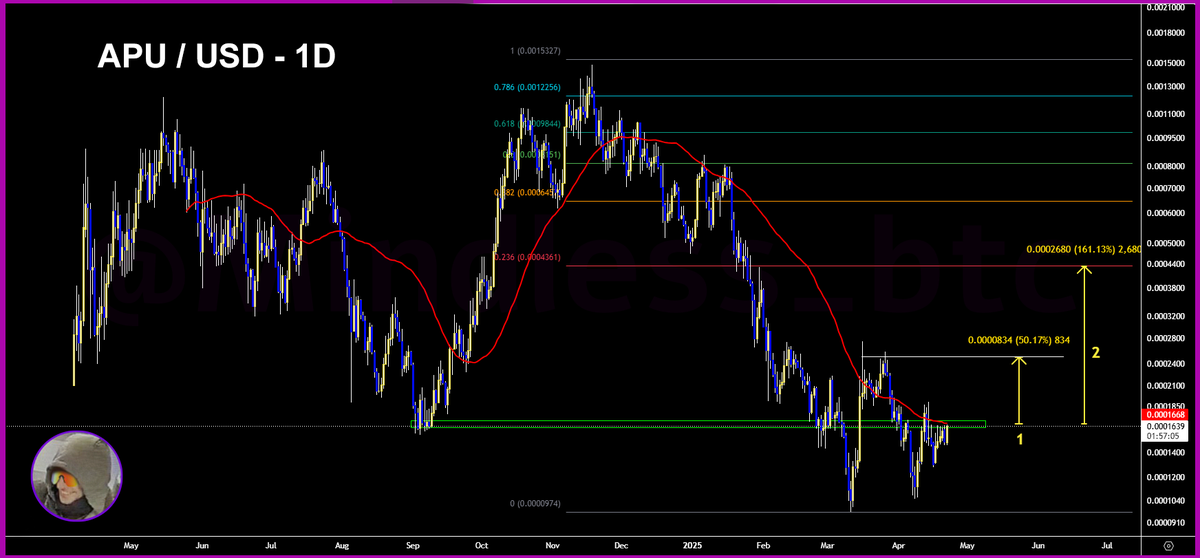Click price axis value 0.0002800
The image size is (1200, 558).
coord(1166,338)
